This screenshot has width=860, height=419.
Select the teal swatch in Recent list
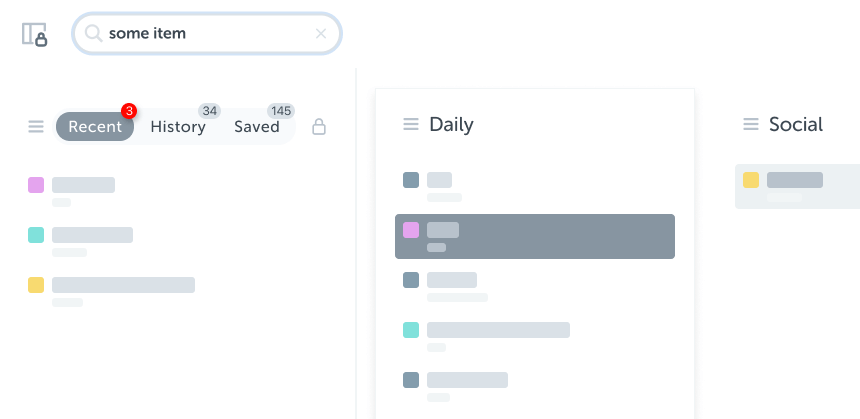[x=36, y=235]
